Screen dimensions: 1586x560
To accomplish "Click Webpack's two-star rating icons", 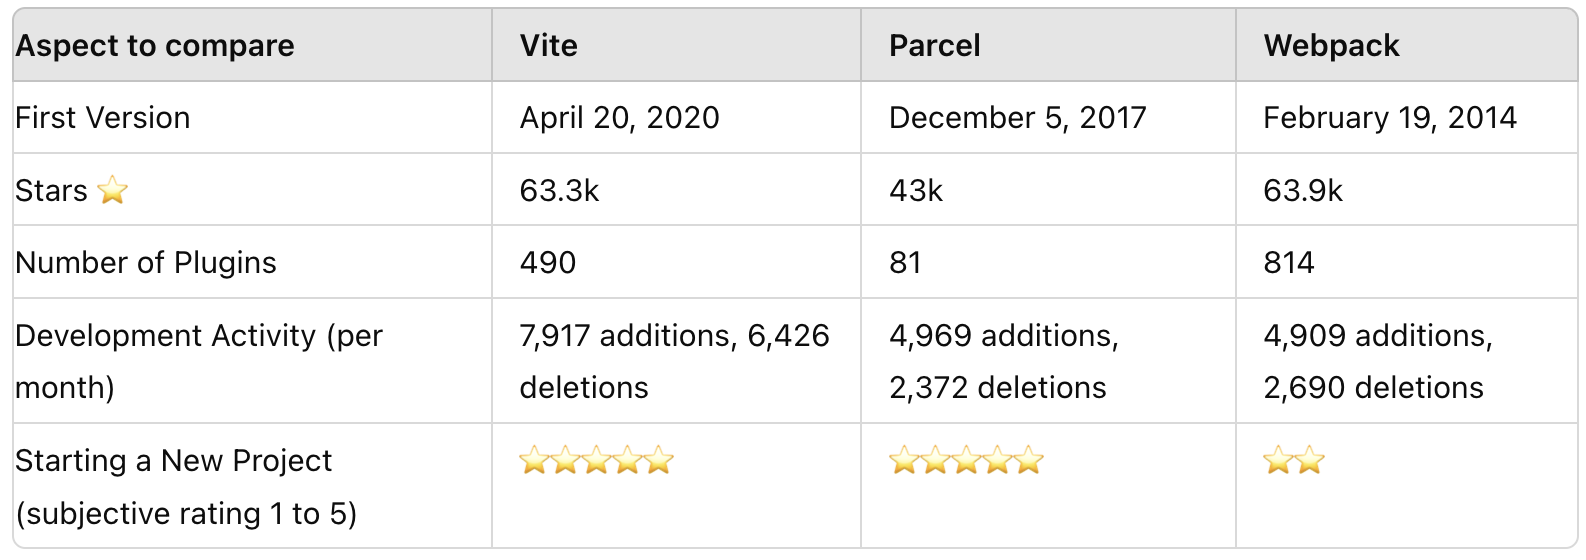I will click(1294, 461).
